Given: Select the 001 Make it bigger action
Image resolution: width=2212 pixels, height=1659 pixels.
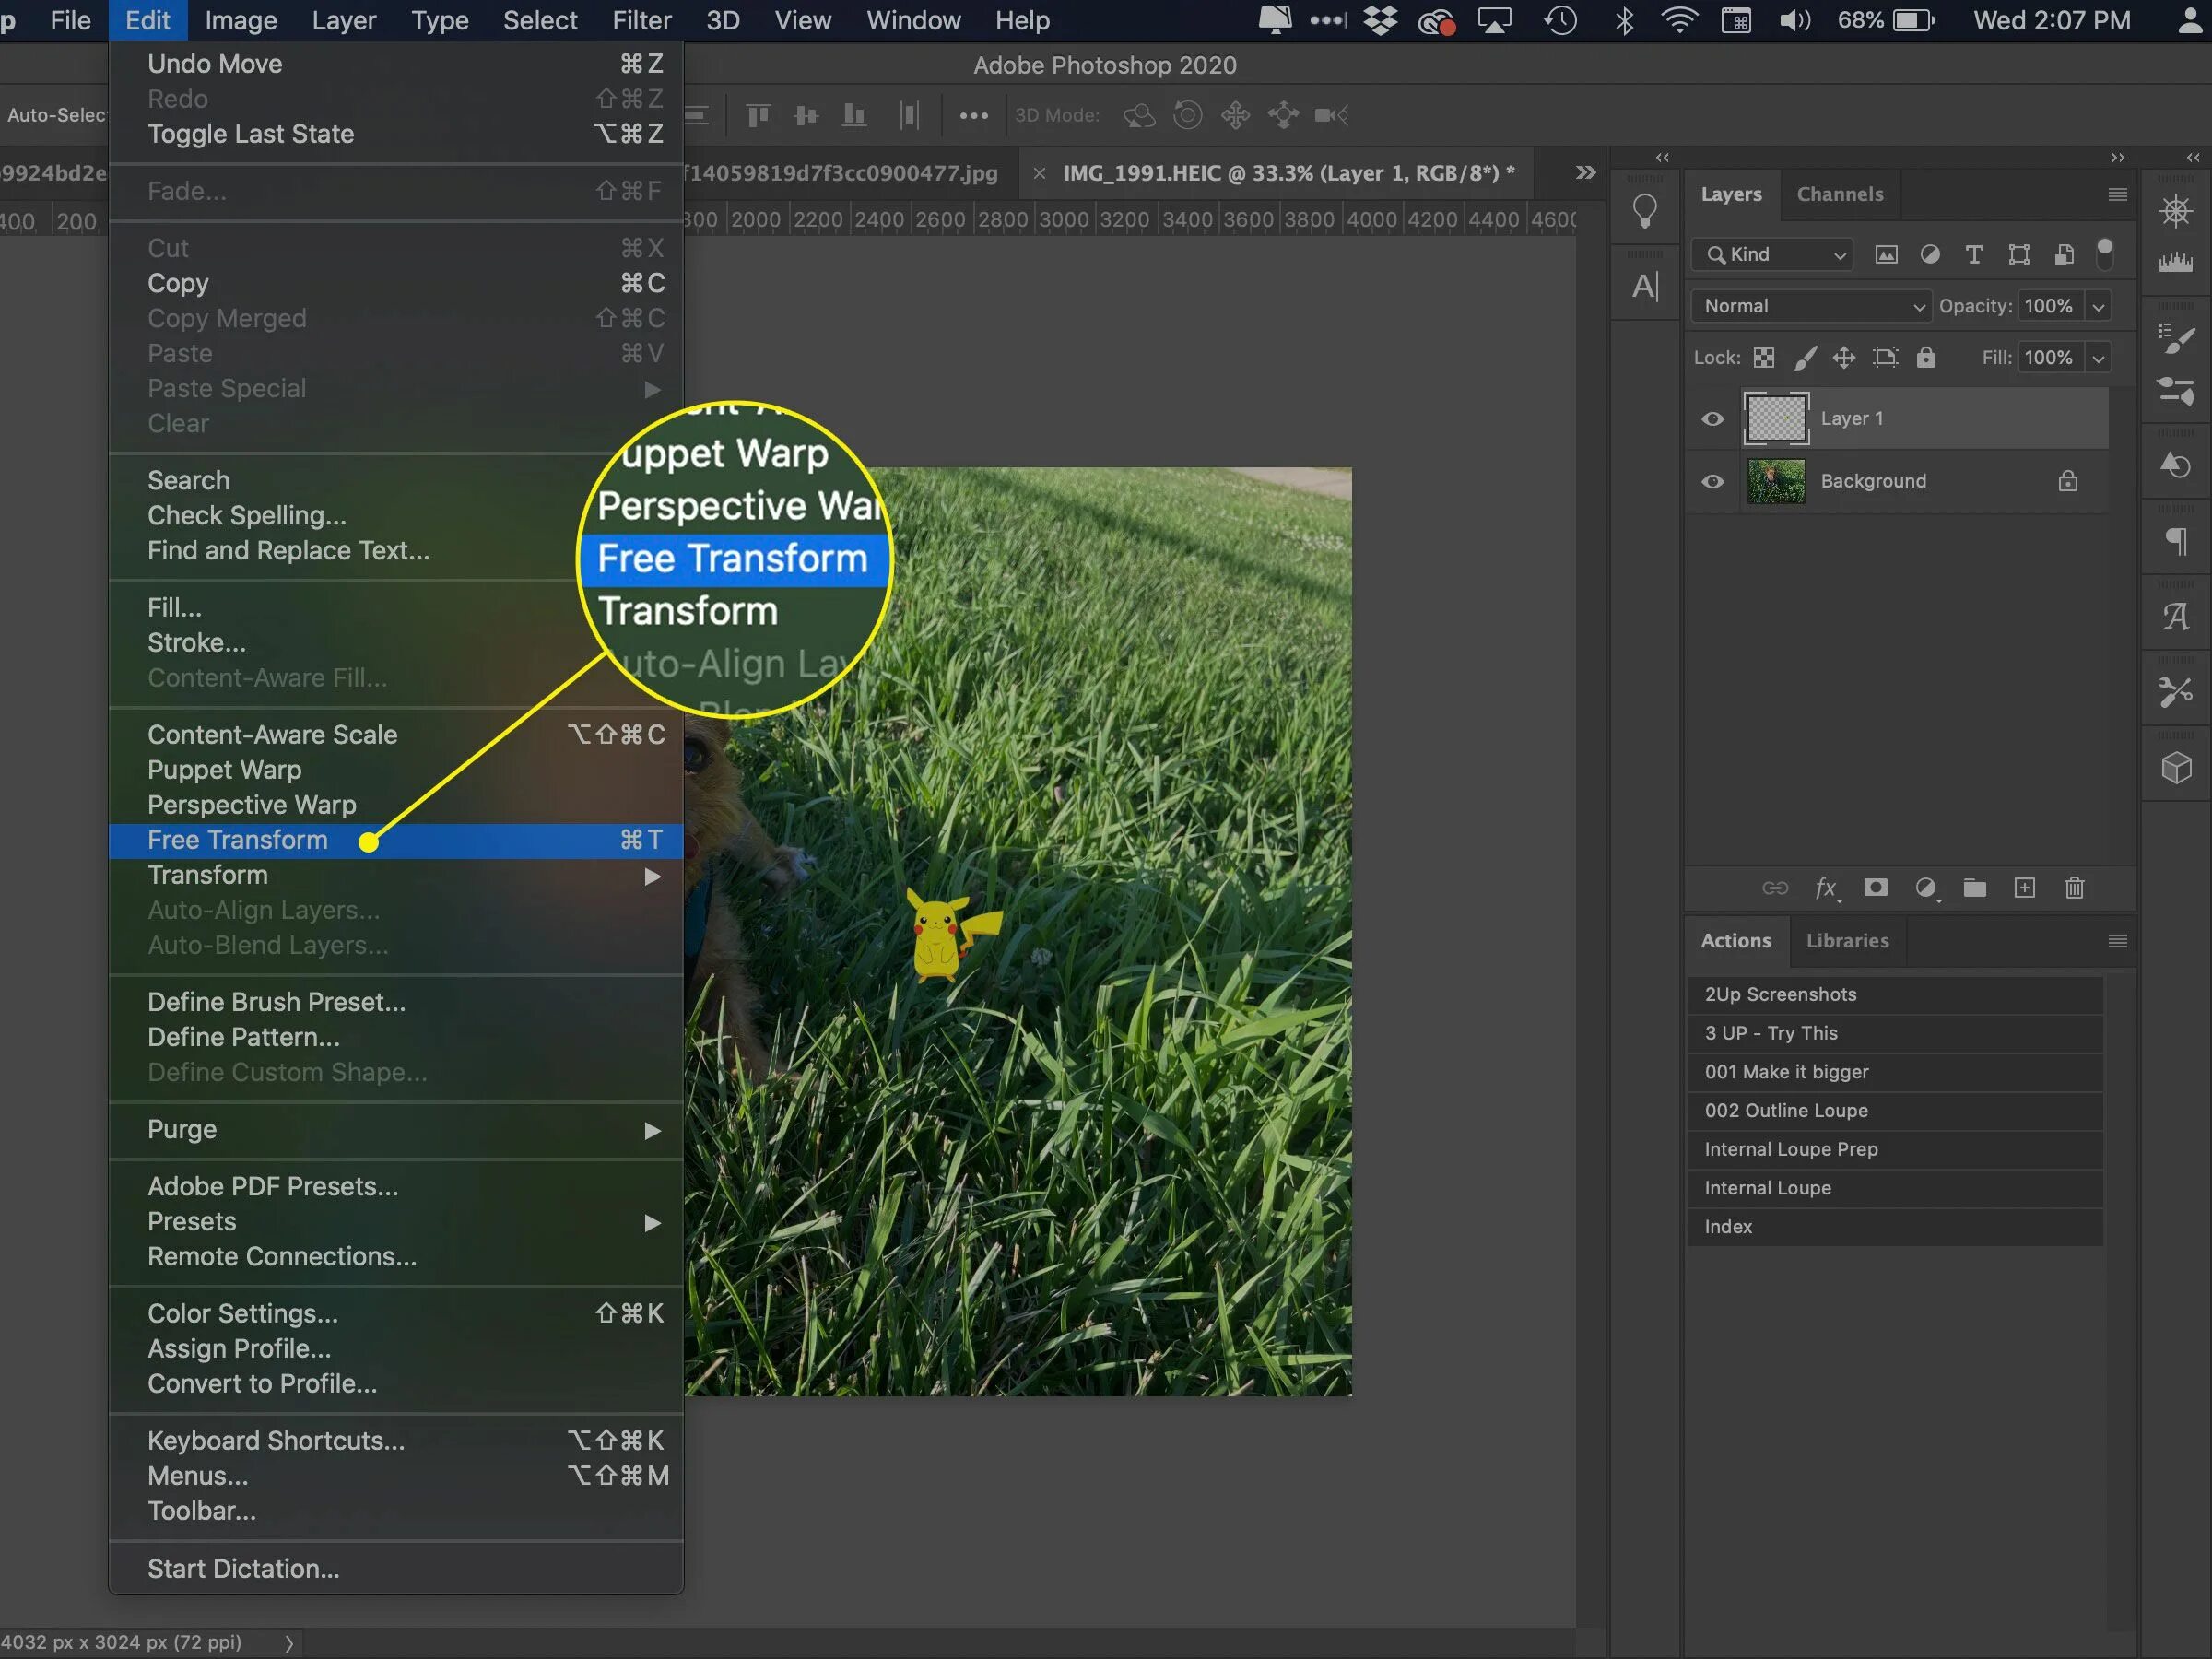Looking at the screenshot, I should point(1786,1072).
